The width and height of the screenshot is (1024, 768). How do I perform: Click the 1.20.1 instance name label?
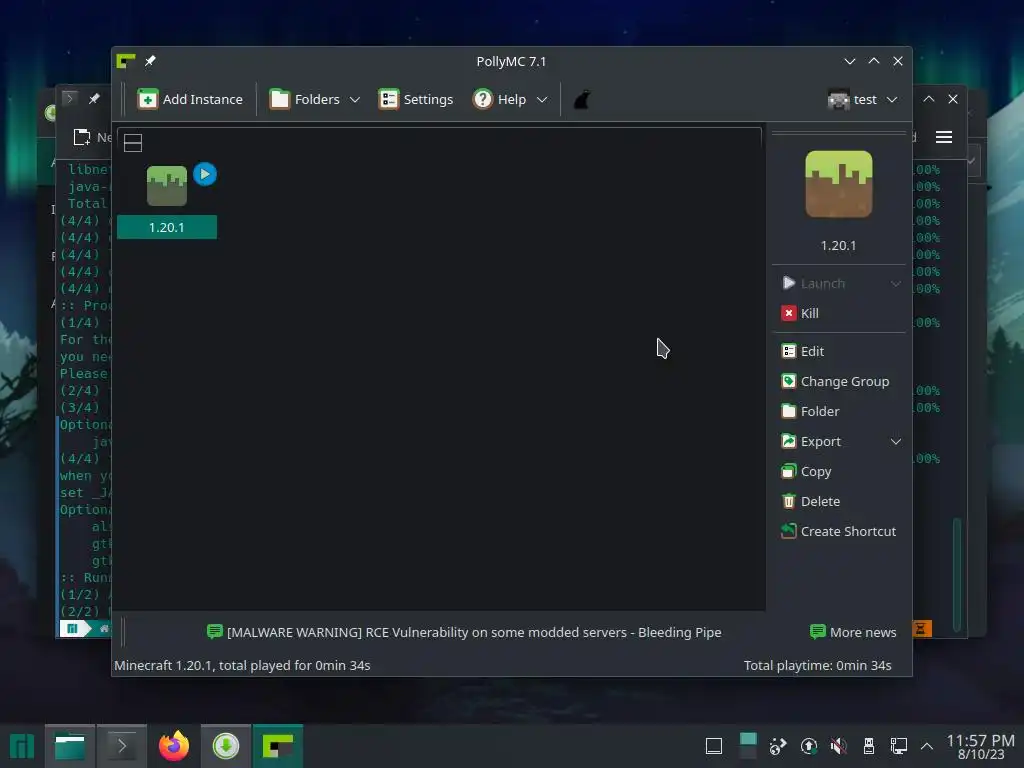tap(167, 227)
